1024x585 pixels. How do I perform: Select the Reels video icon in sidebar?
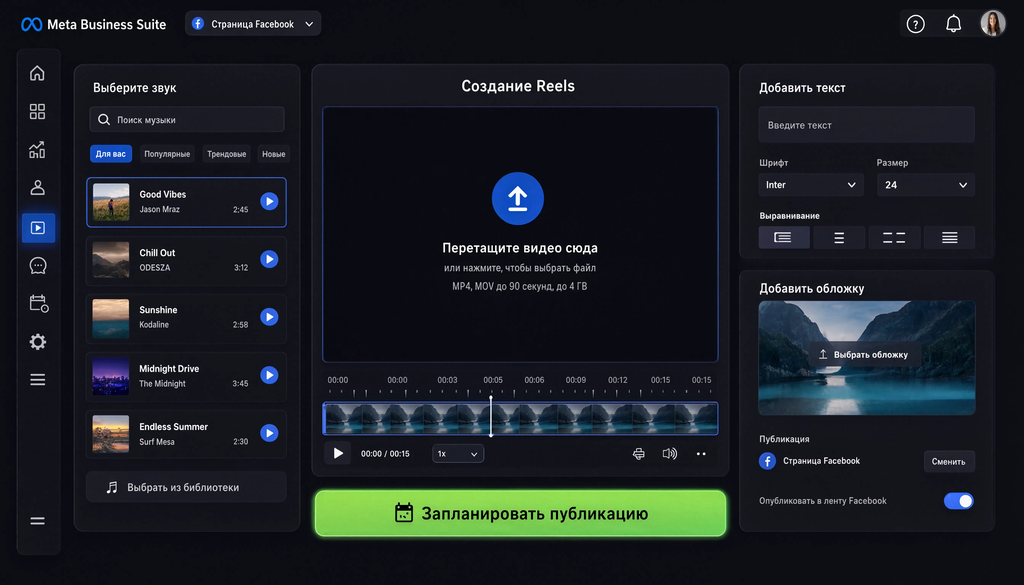pos(38,228)
